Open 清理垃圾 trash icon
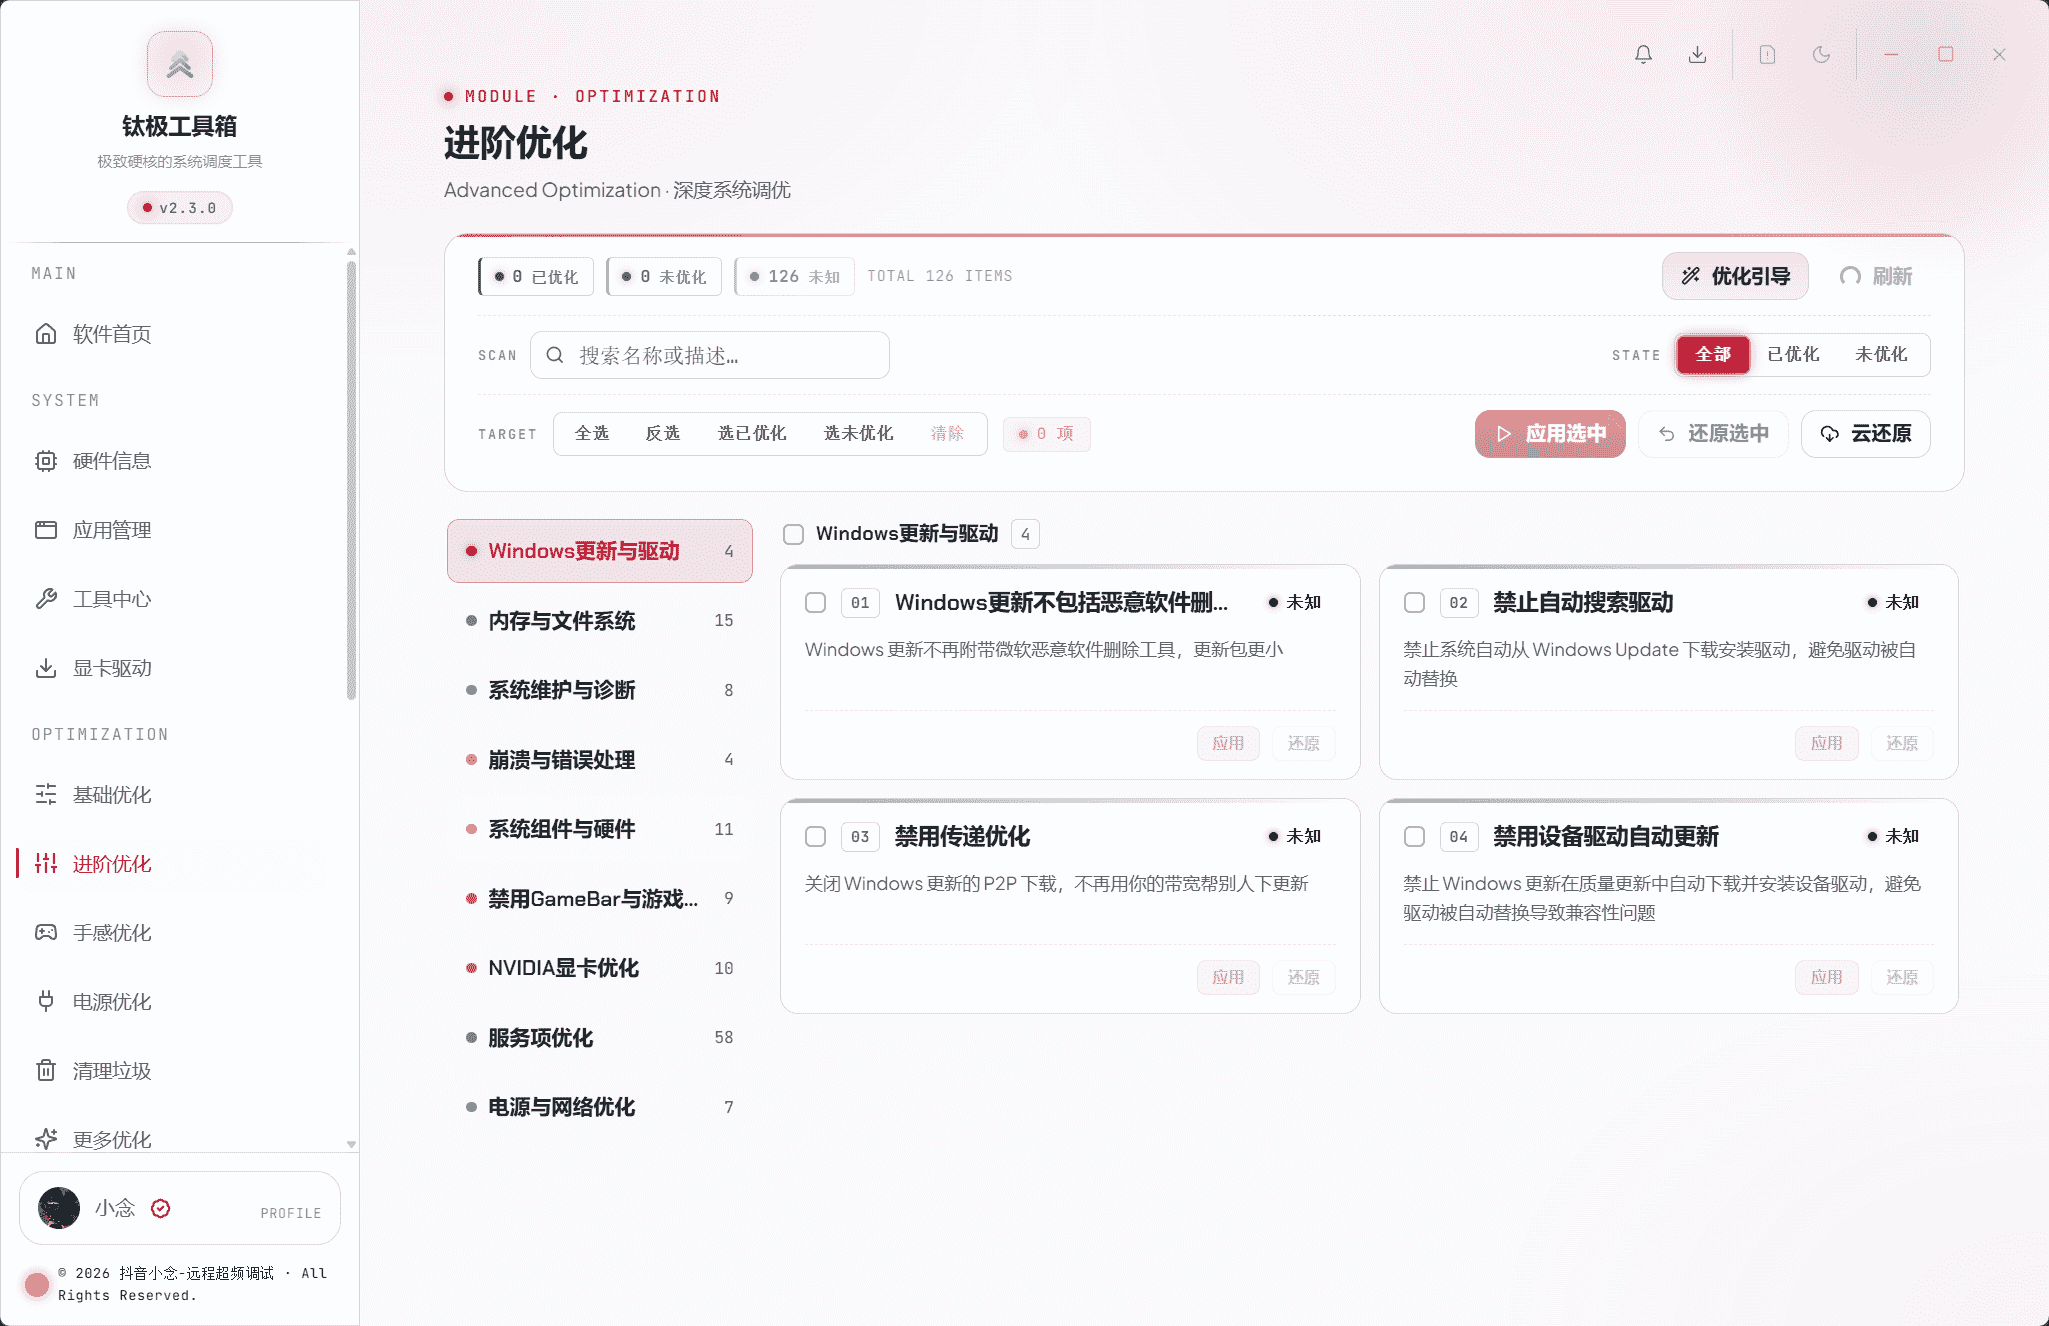Screen dimensions: 2049x1326 [46, 1071]
